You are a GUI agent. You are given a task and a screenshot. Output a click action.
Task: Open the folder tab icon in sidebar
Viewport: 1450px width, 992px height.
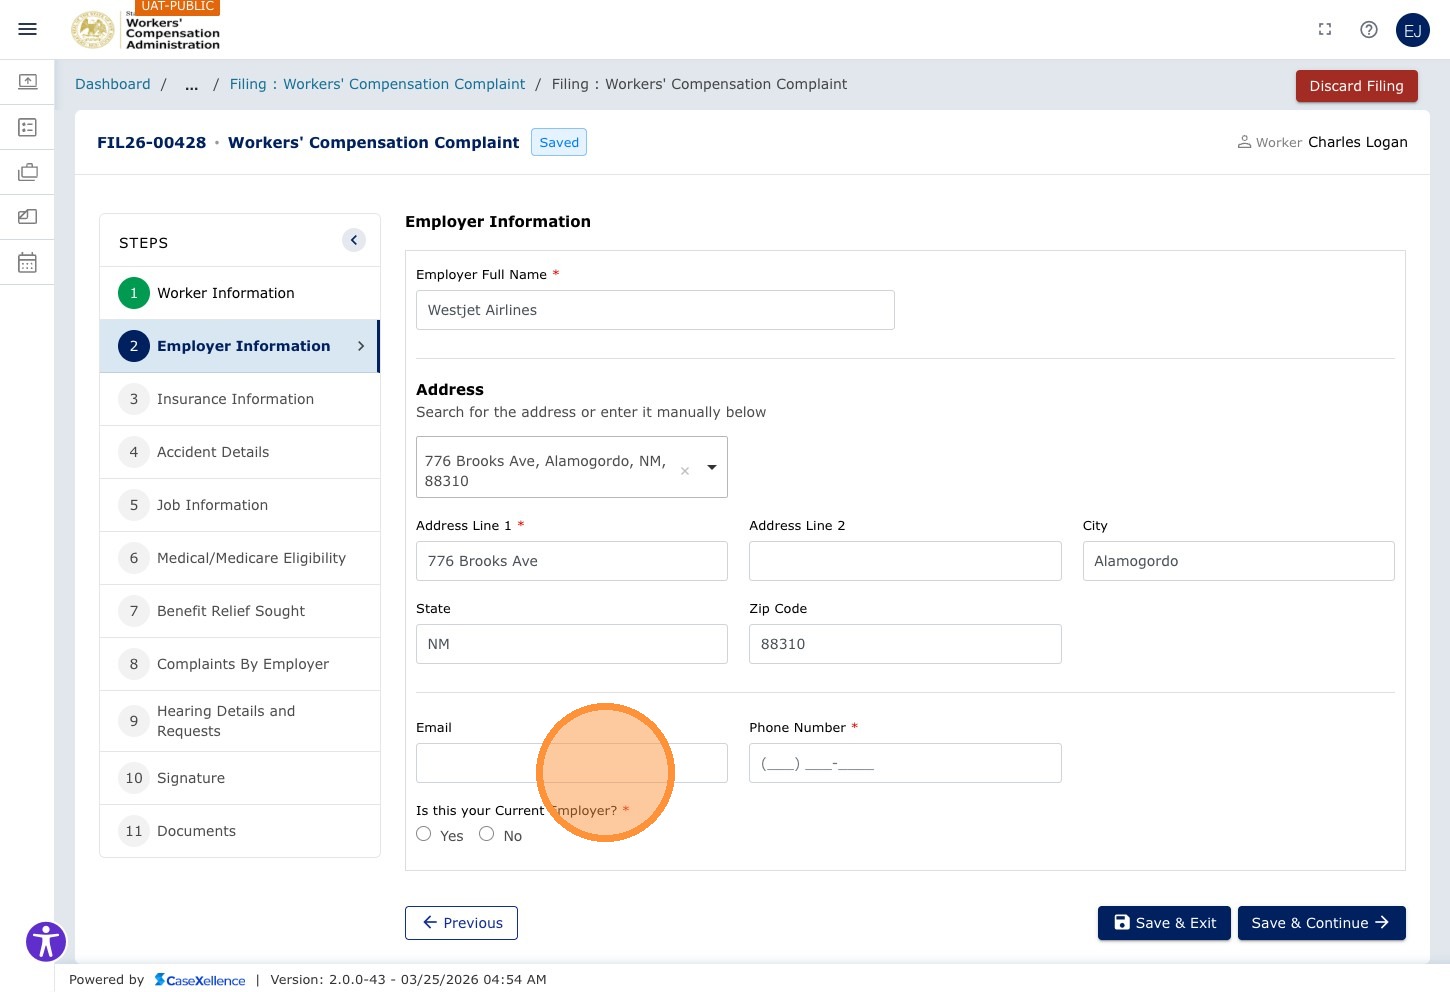tap(28, 216)
